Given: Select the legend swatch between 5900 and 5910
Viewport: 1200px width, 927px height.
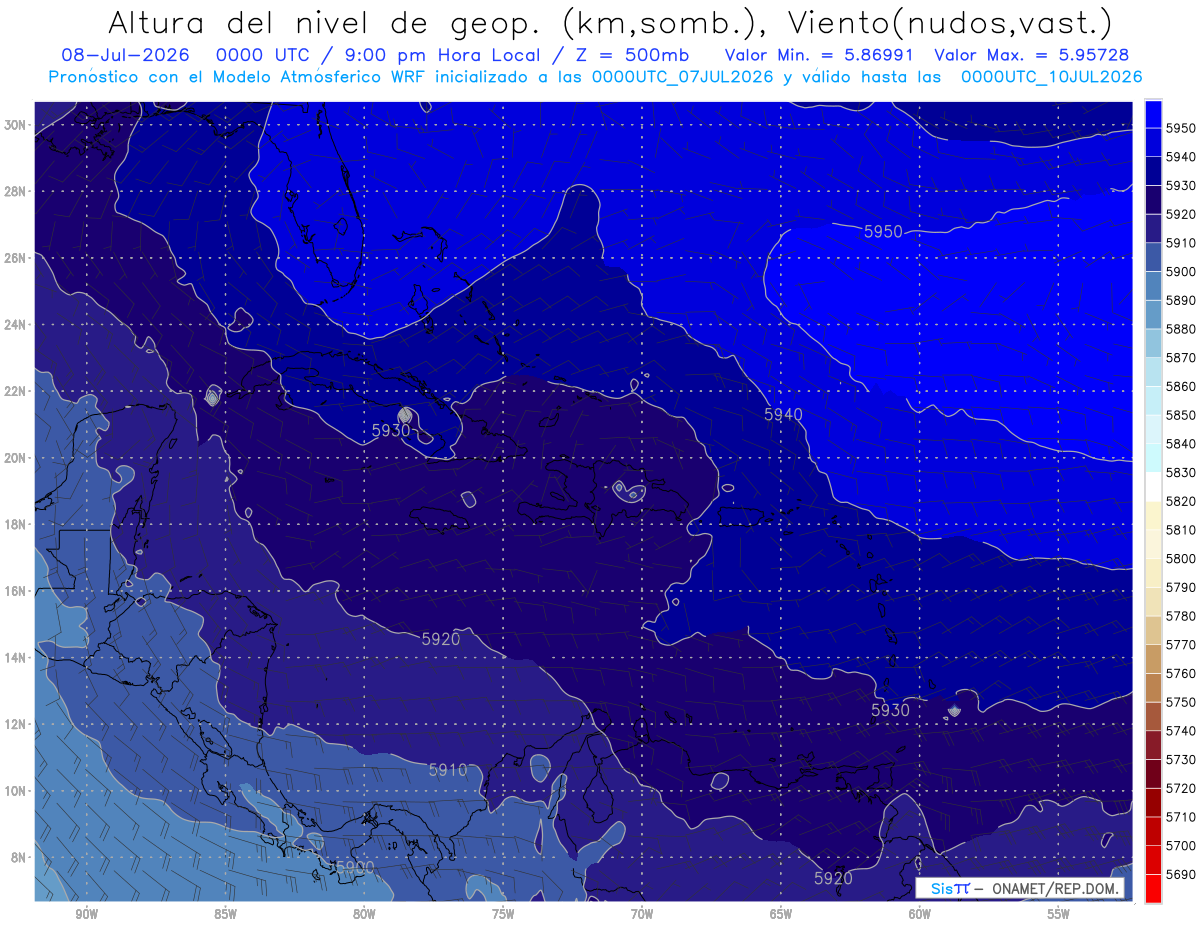Looking at the screenshot, I should [x=1153, y=257].
